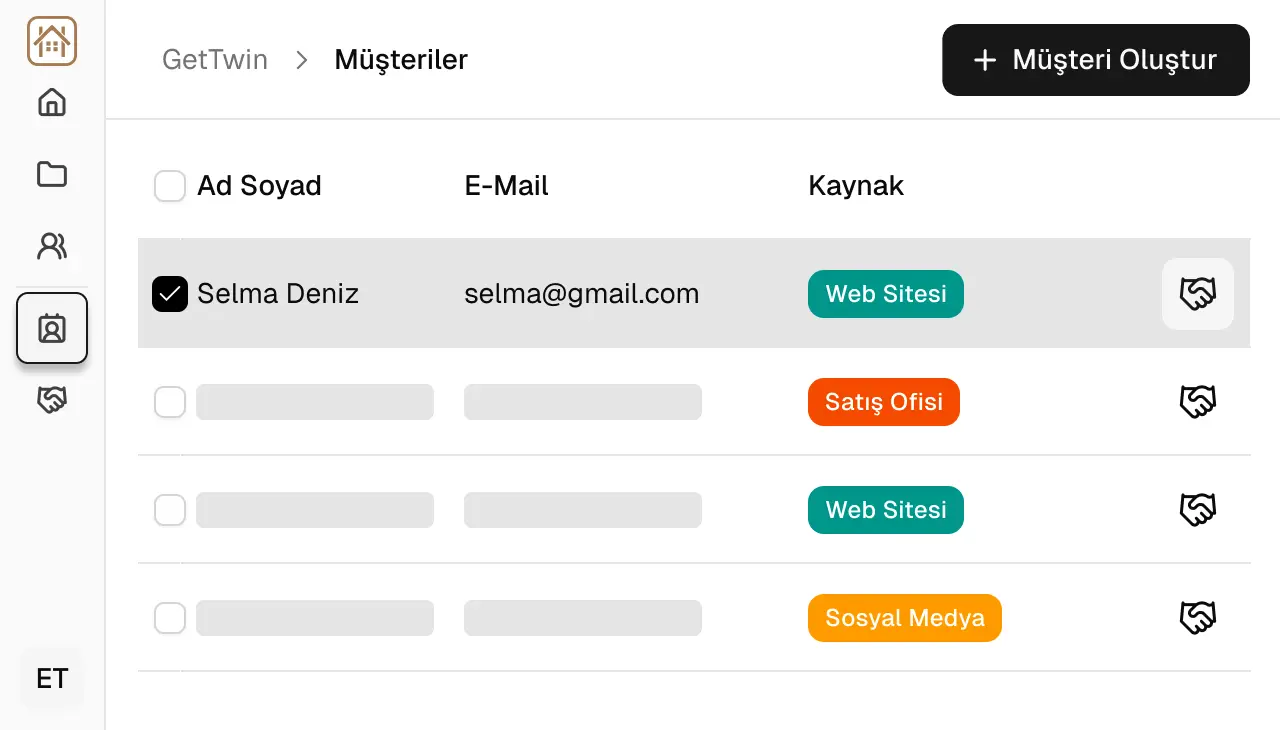Open the ET profile avatar

point(50,678)
